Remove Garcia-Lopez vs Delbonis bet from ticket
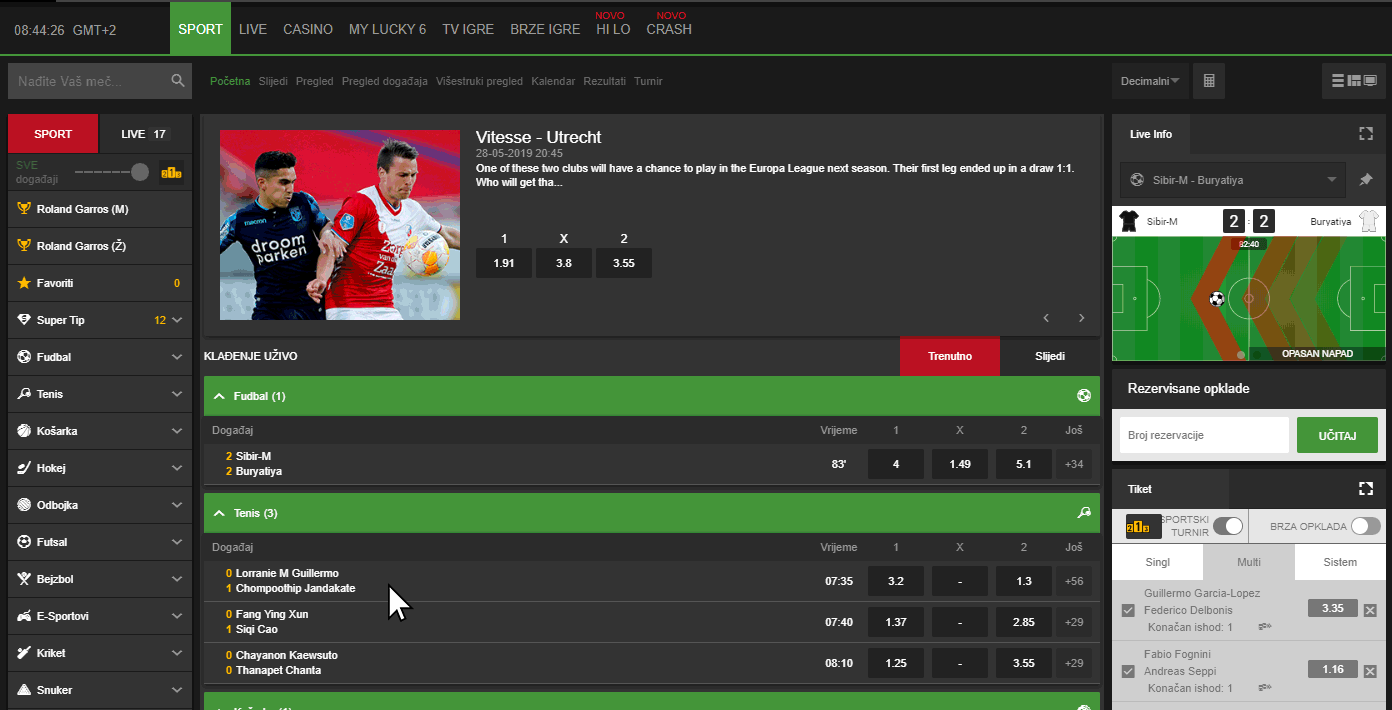 coord(1370,610)
